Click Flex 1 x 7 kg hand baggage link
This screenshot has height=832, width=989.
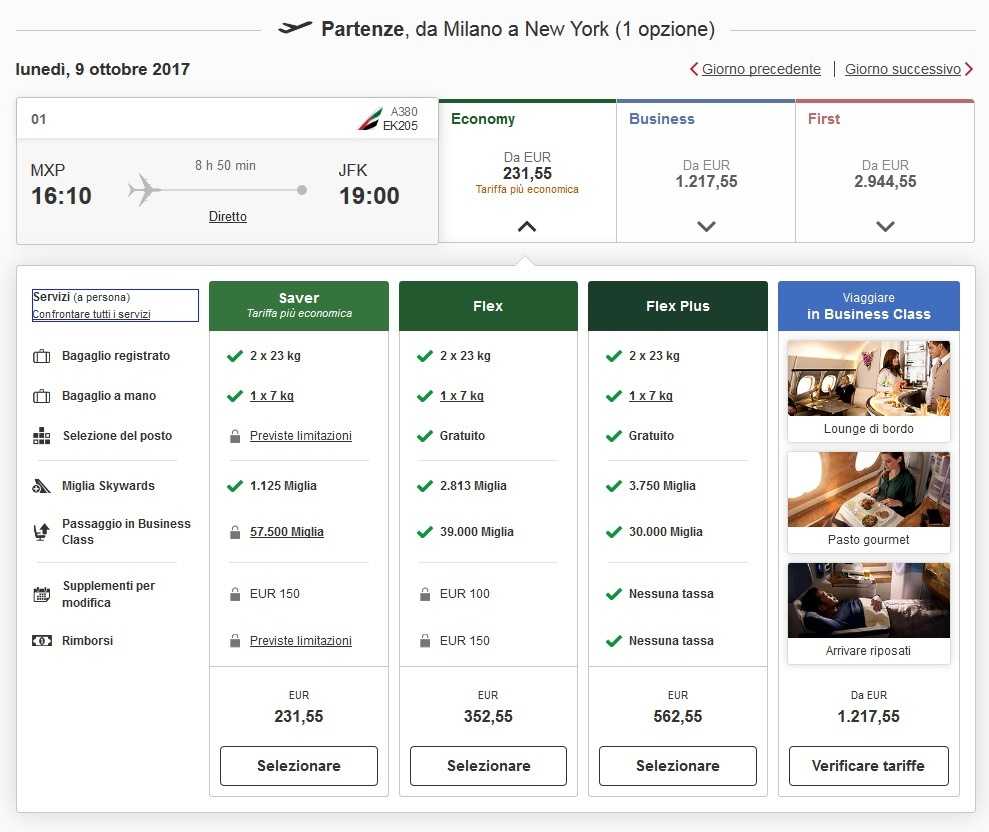pos(462,396)
